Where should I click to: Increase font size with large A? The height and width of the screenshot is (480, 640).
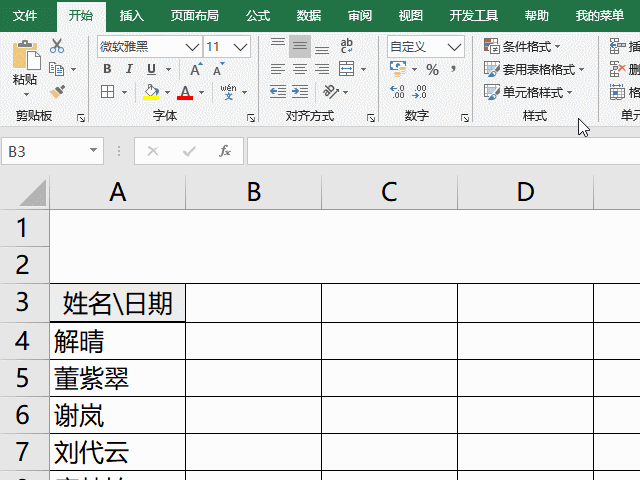click(x=196, y=69)
